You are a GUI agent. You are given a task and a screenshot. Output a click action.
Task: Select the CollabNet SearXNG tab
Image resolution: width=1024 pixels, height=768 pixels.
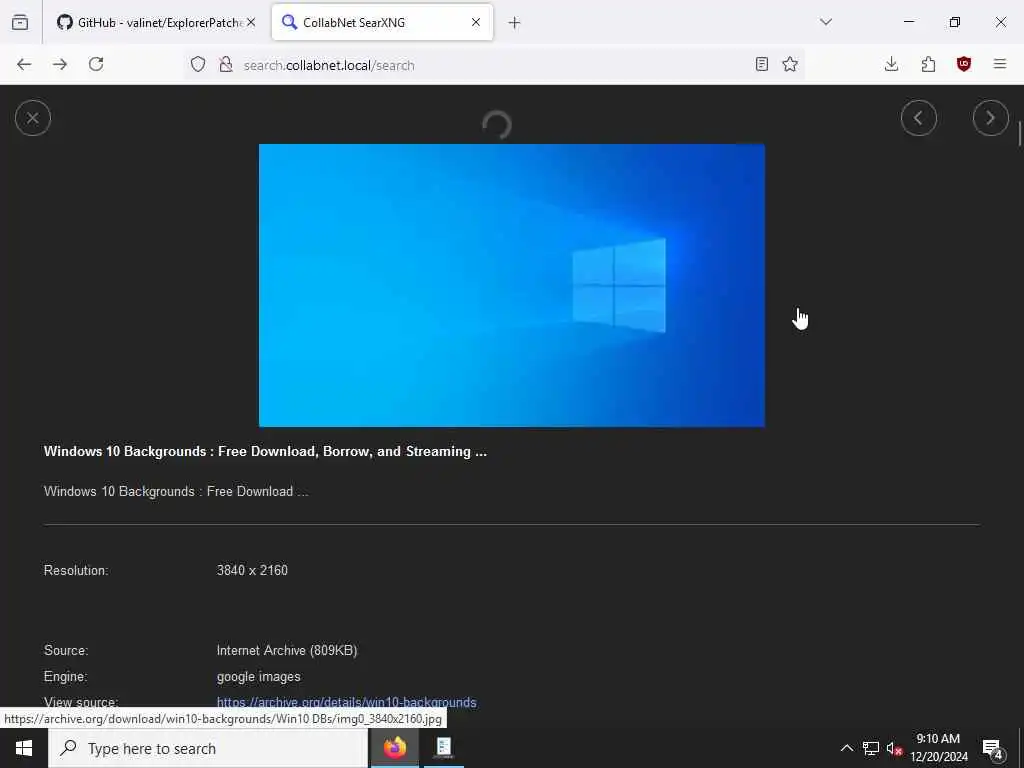pos(382,22)
